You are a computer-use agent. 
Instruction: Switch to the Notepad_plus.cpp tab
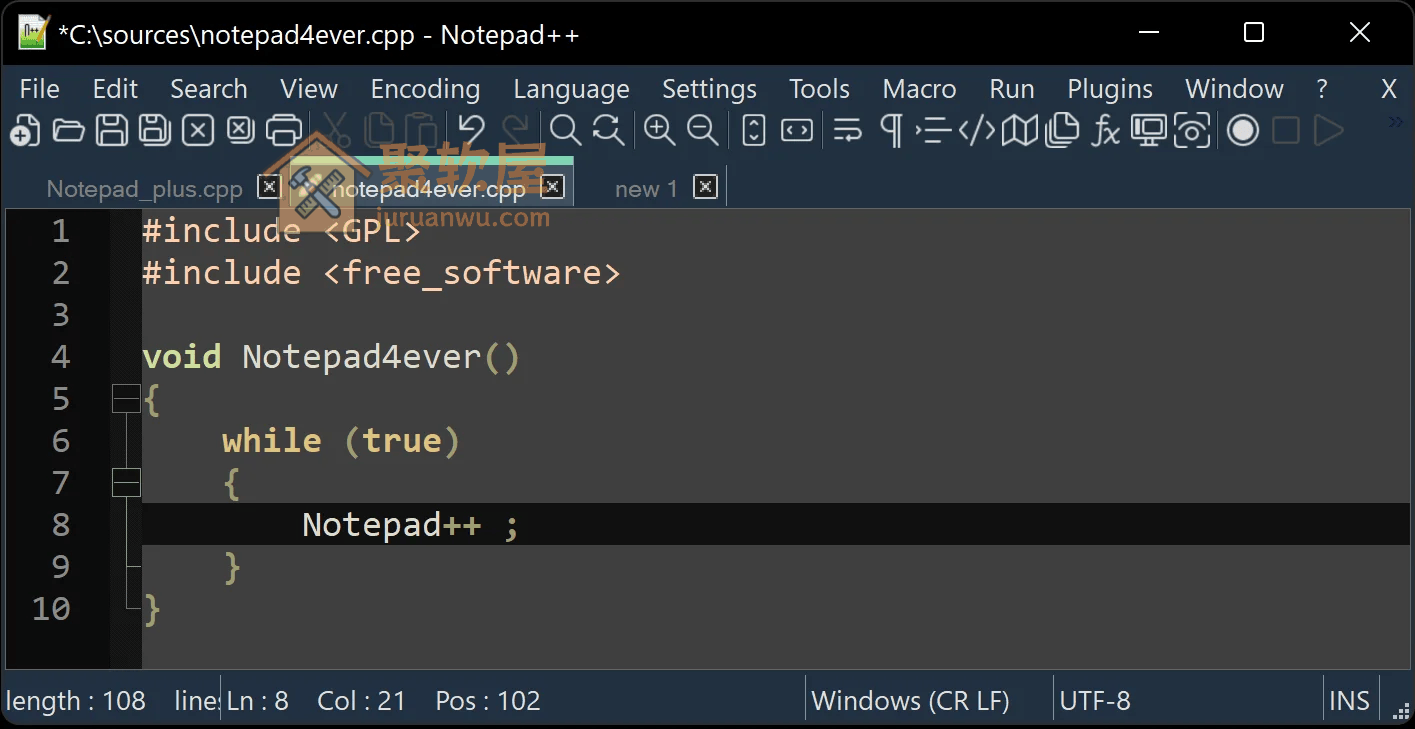tap(143, 188)
